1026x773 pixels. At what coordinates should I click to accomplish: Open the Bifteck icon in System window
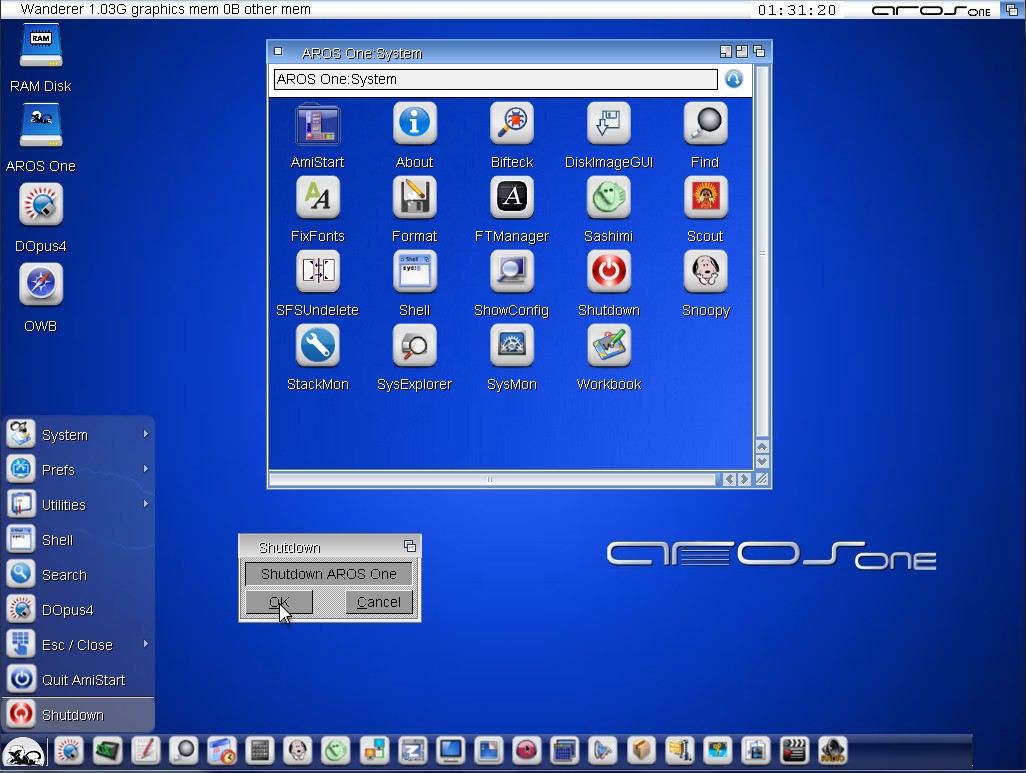(x=511, y=124)
